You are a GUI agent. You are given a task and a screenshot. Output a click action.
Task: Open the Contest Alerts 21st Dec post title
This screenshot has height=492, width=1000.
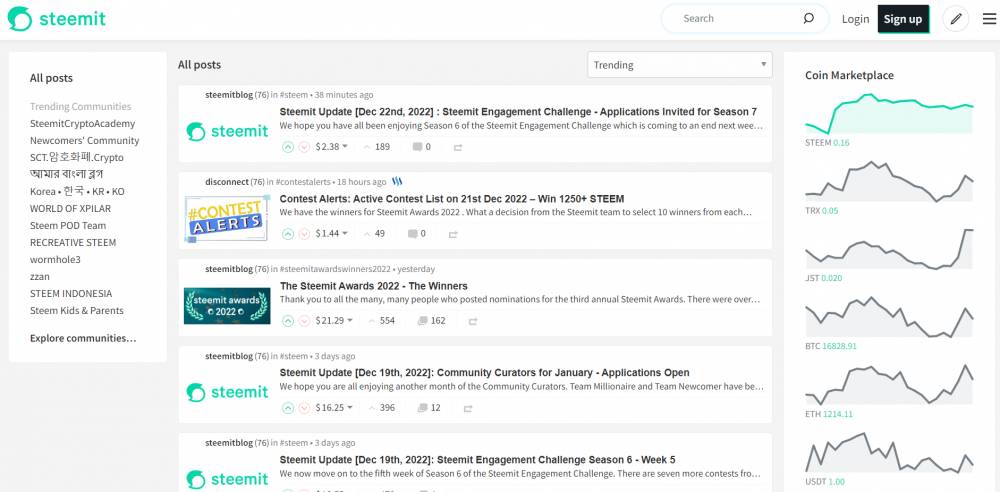click(452, 198)
